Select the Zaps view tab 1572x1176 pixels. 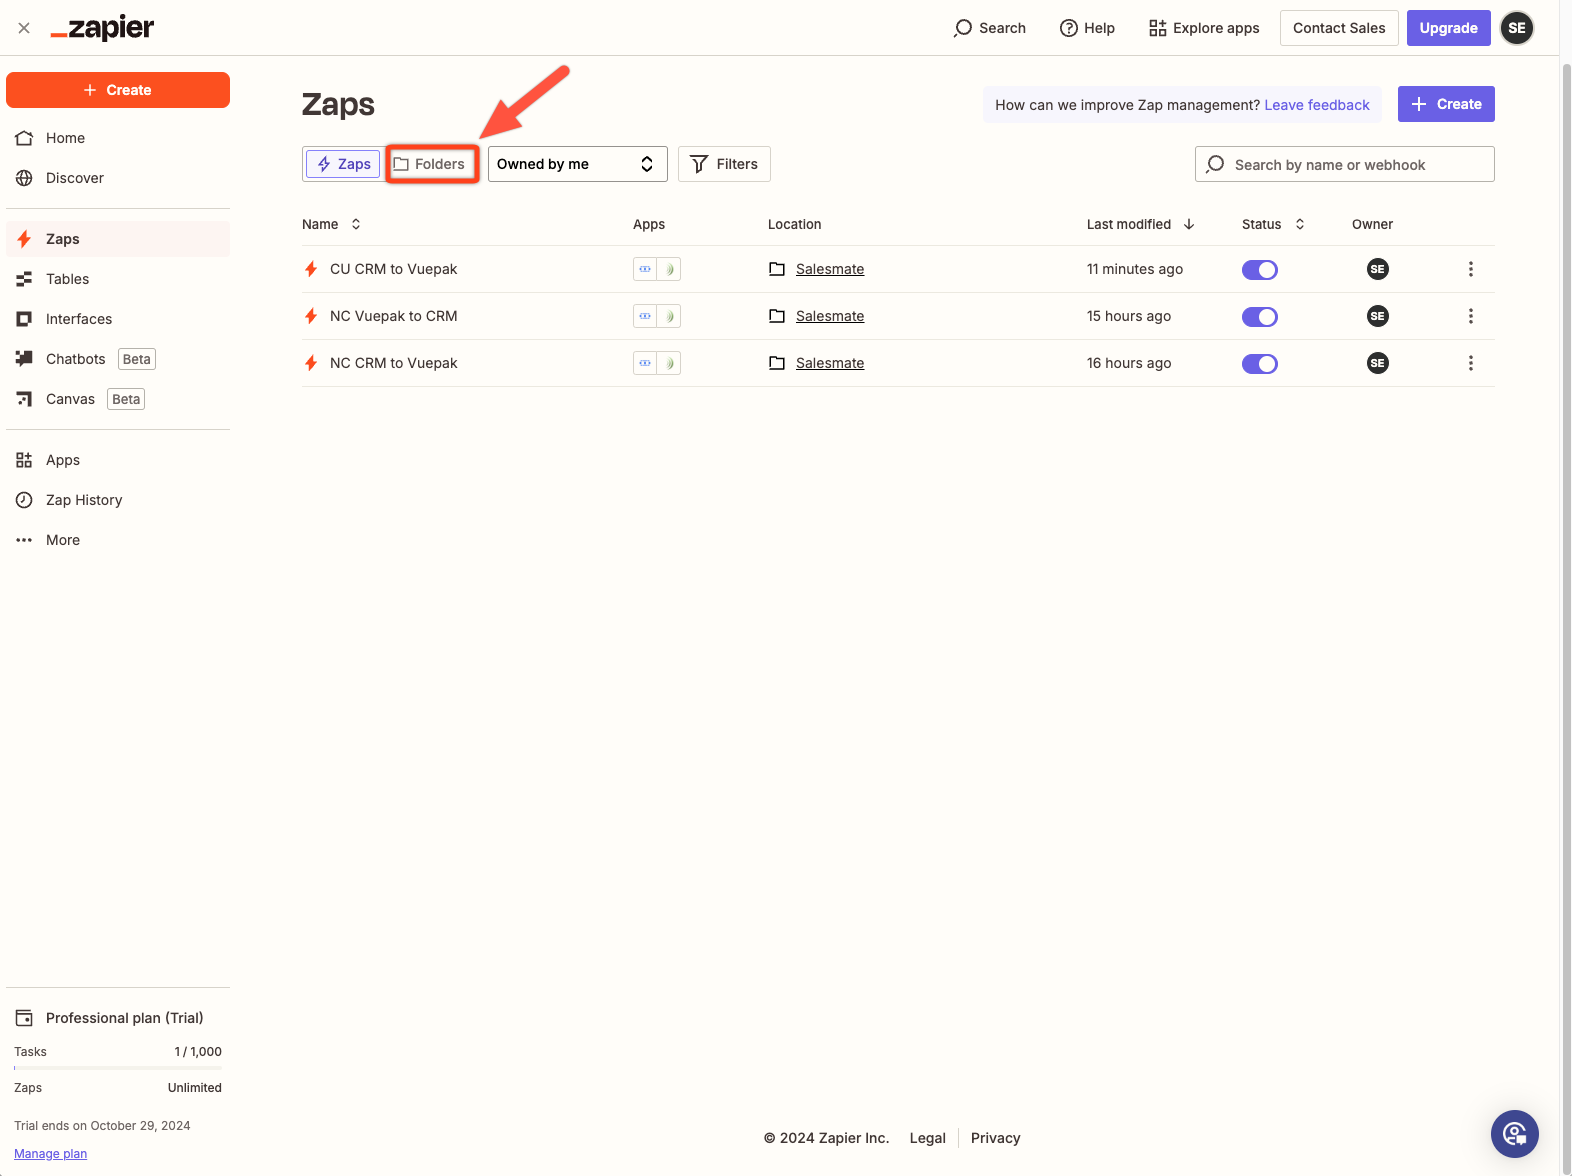[x=343, y=164]
